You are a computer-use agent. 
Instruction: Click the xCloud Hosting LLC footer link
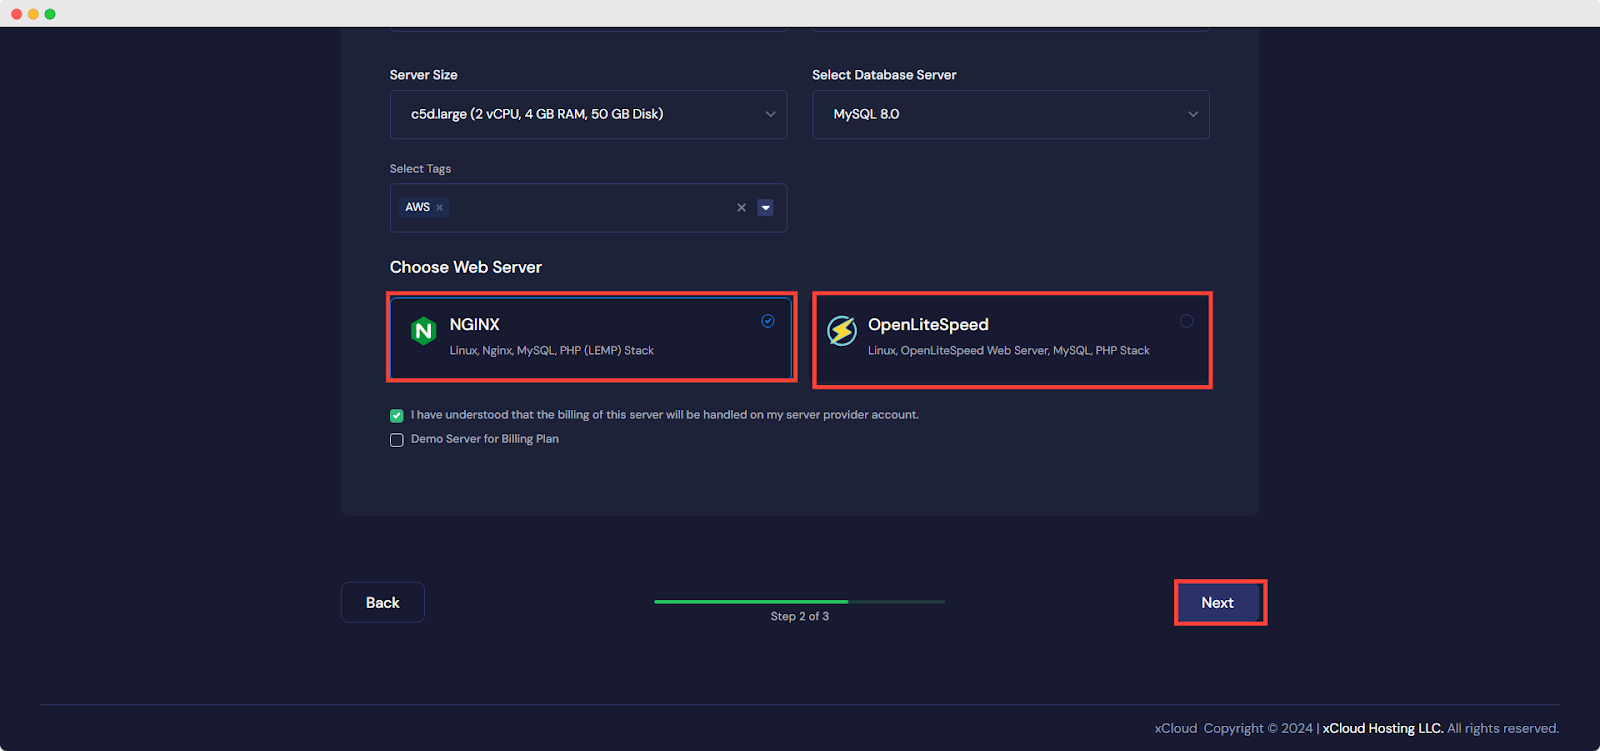pos(1382,728)
